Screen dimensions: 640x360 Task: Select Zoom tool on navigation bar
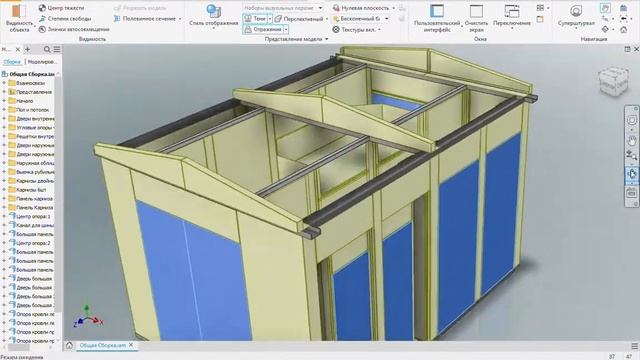pos(631,155)
